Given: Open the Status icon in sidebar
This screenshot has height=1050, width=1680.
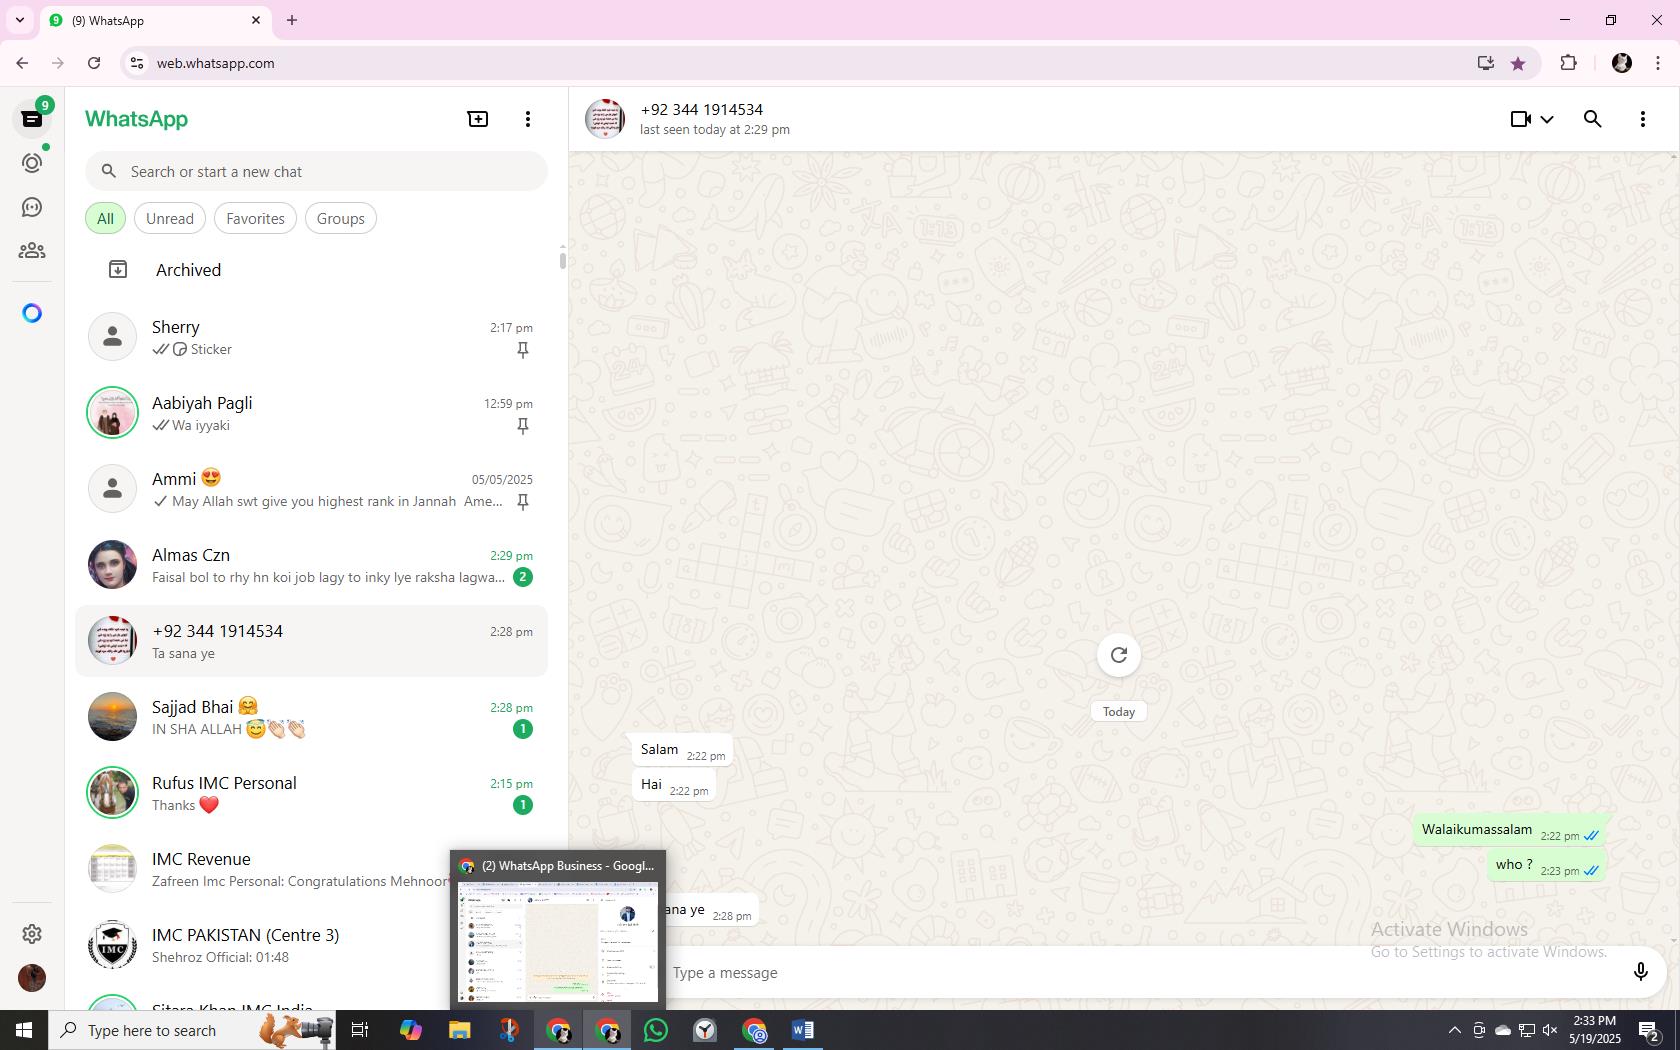Looking at the screenshot, I should click(32, 163).
